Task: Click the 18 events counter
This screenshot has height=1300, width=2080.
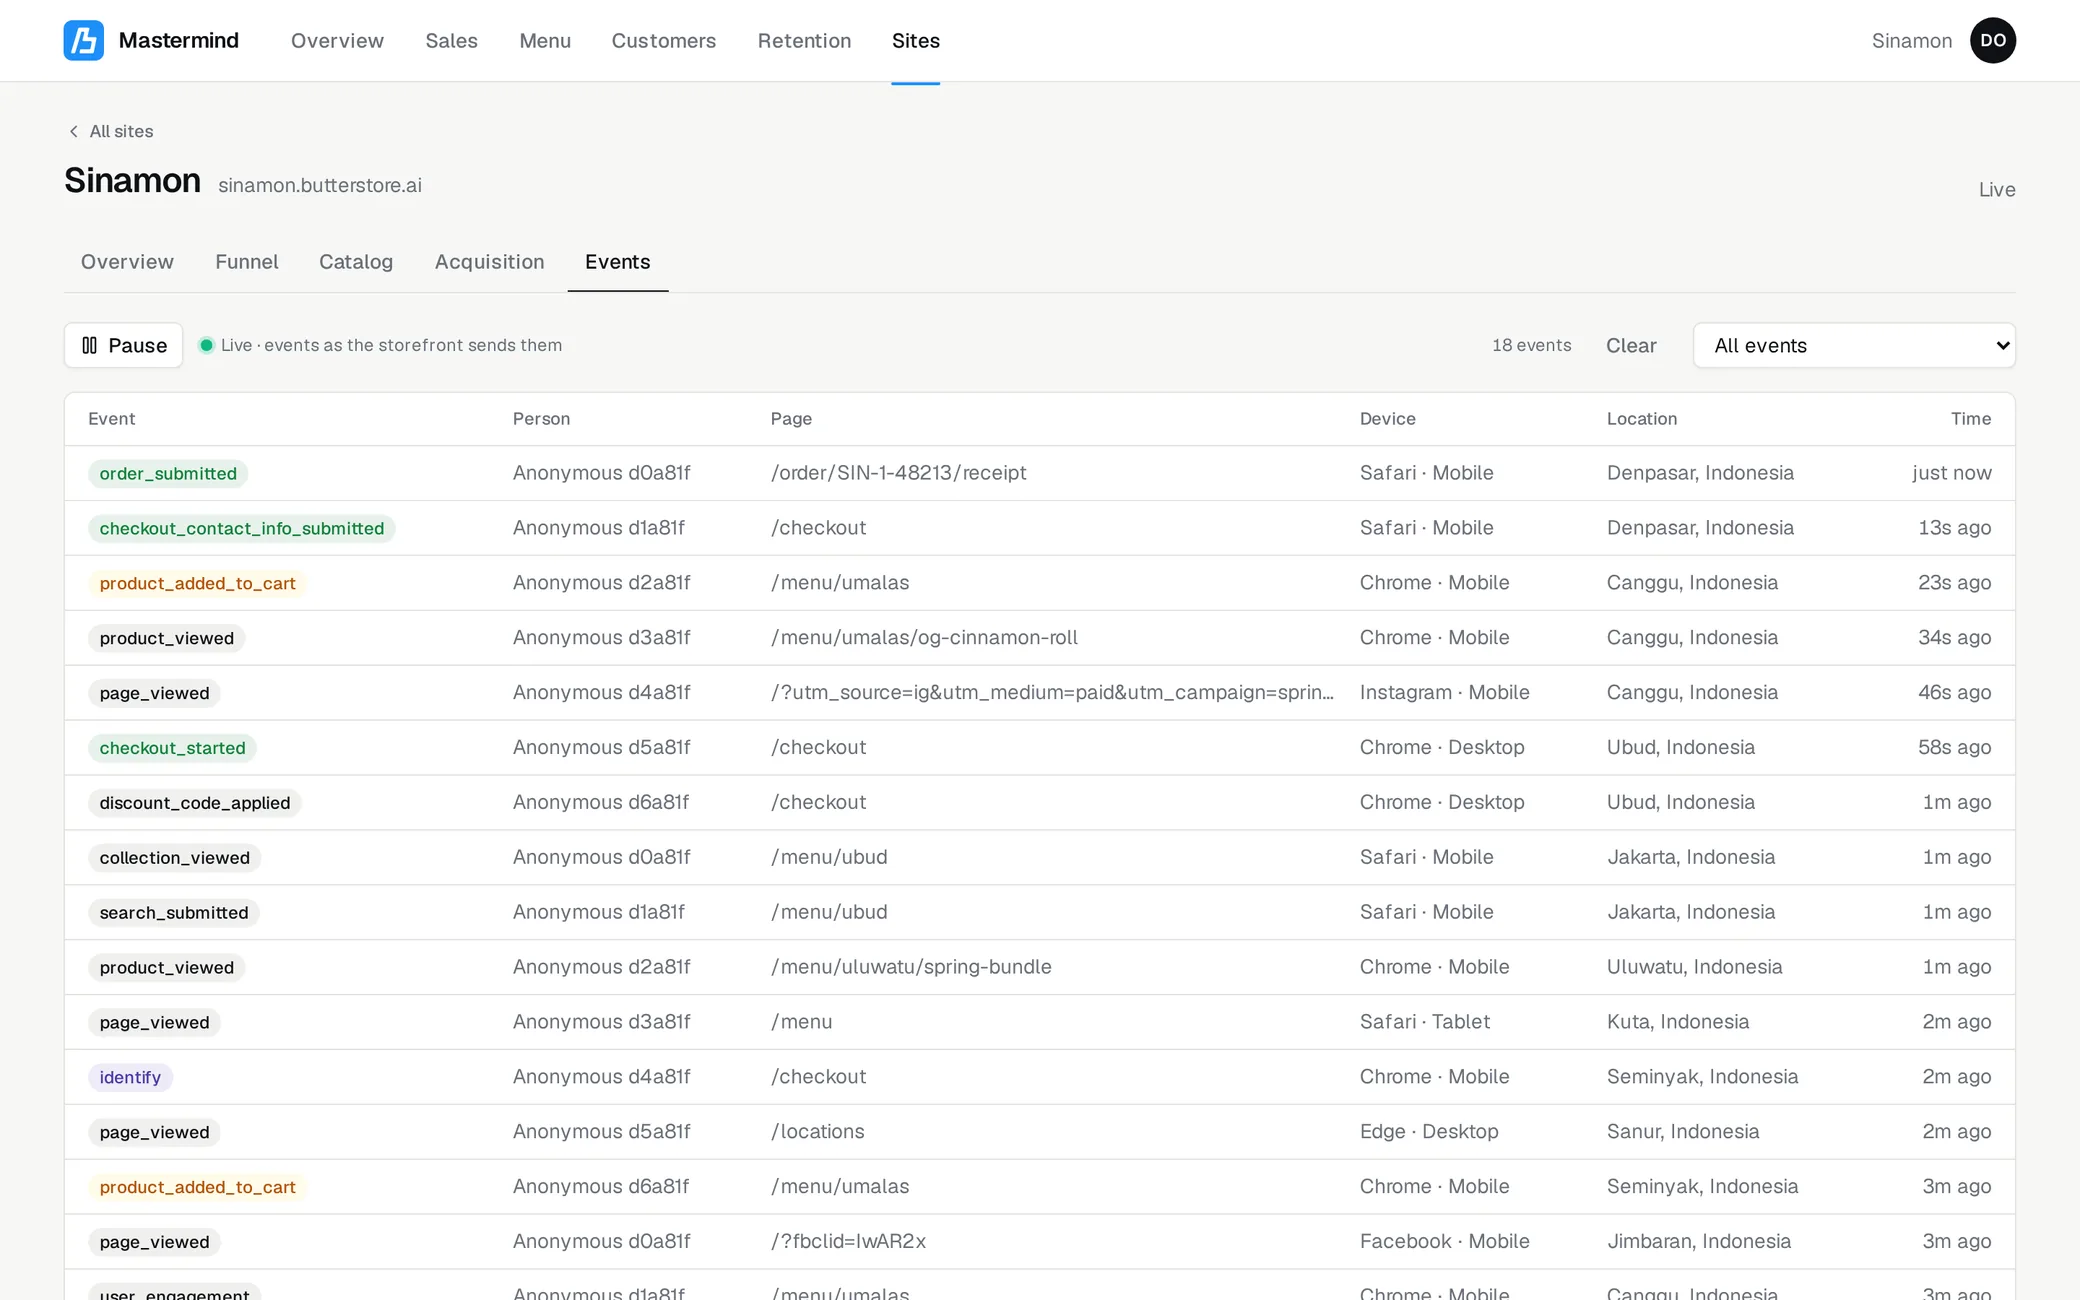Action: 1531,345
